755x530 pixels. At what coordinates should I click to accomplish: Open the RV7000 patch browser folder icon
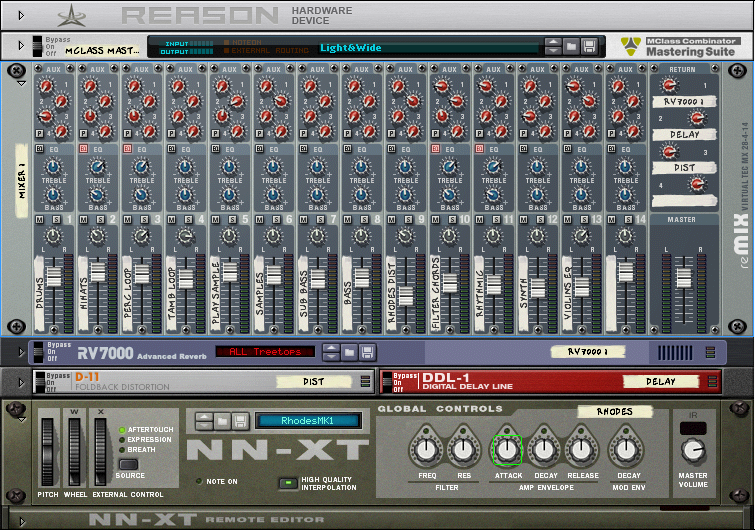click(349, 353)
